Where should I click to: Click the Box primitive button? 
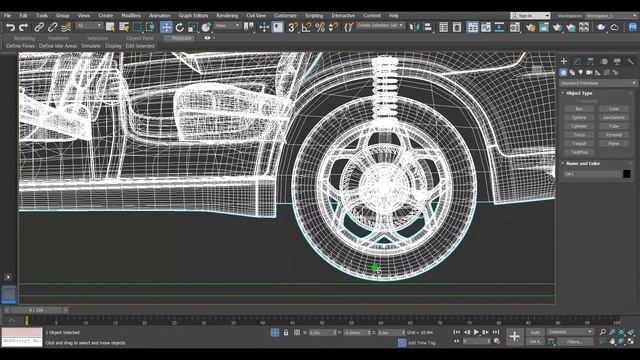click(579, 109)
